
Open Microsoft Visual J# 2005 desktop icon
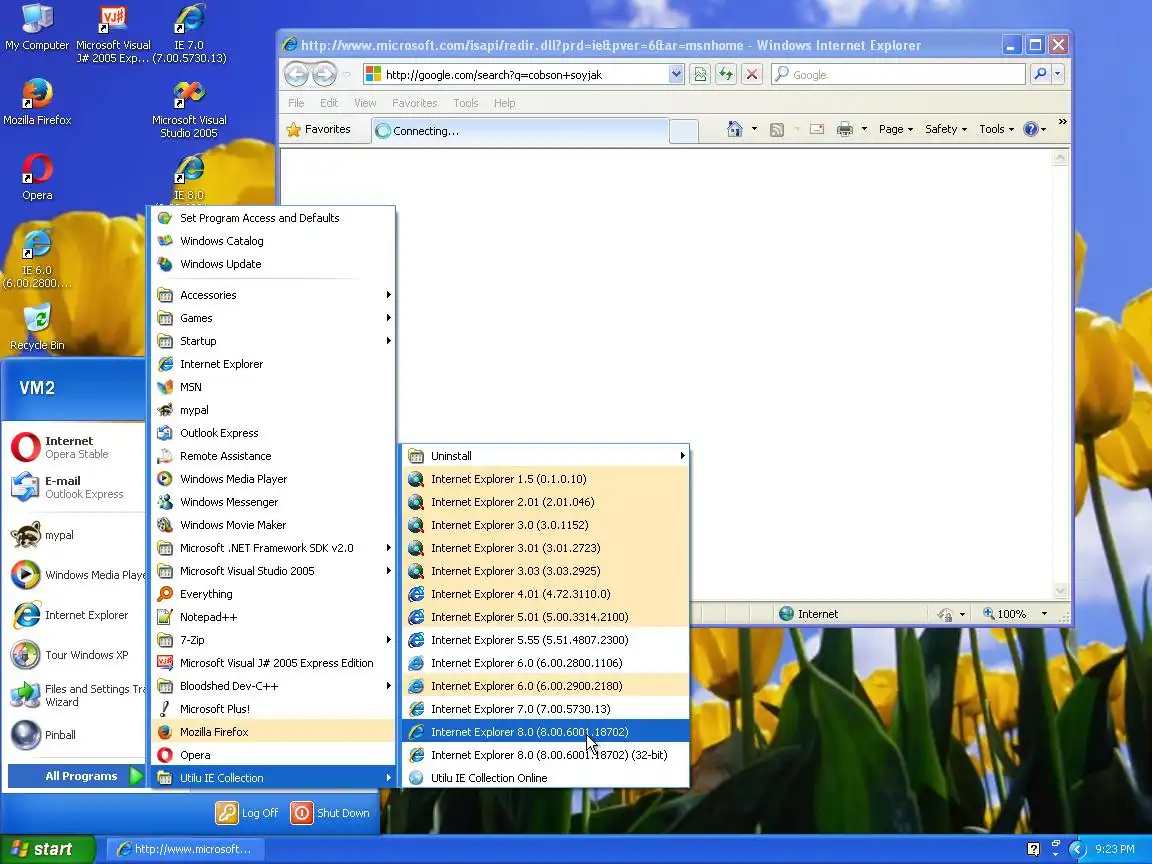coord(113,34)
